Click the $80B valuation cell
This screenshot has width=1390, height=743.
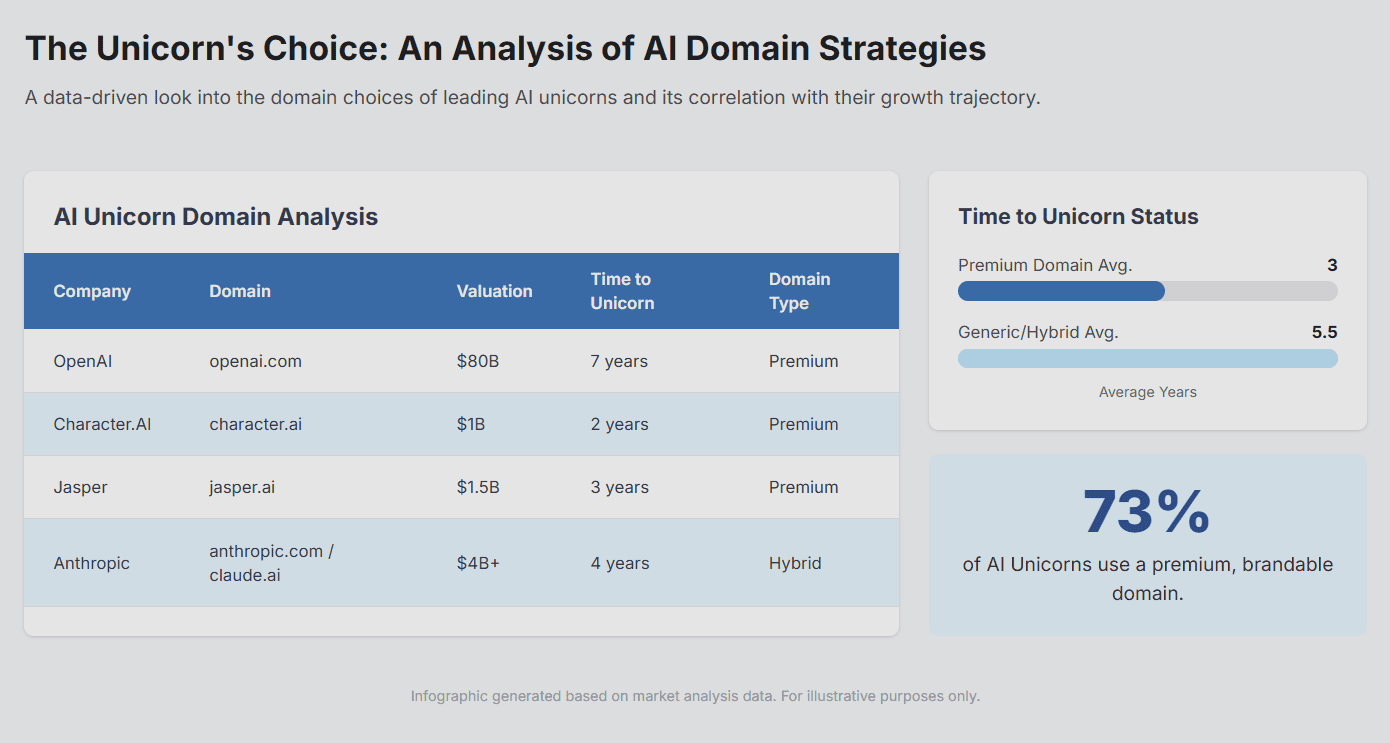tap(478, 361)
